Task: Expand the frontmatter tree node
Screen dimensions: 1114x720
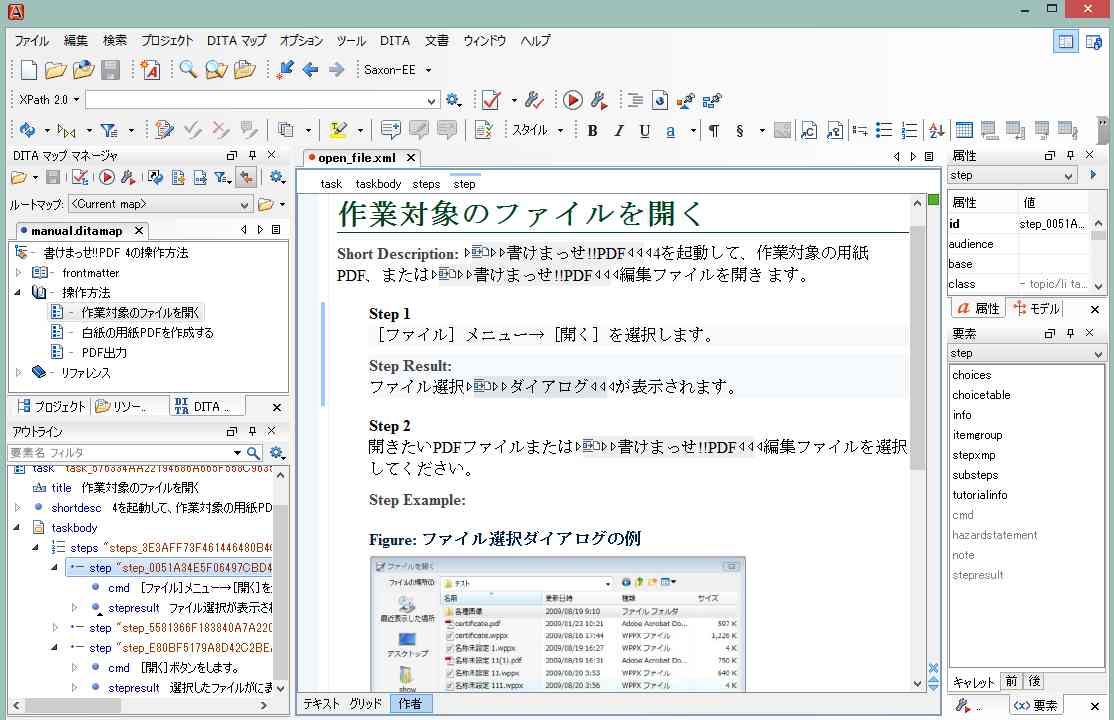Action: coord(18,273)
